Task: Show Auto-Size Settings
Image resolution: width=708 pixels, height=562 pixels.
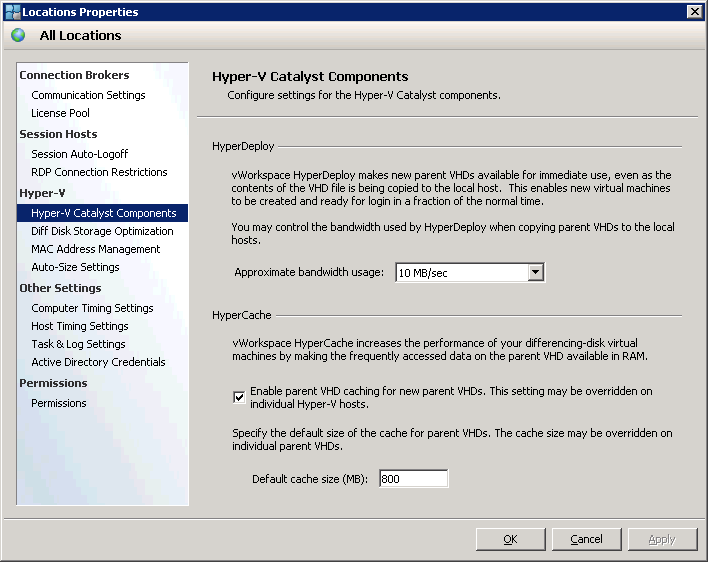Action: [x=75, y=267]
